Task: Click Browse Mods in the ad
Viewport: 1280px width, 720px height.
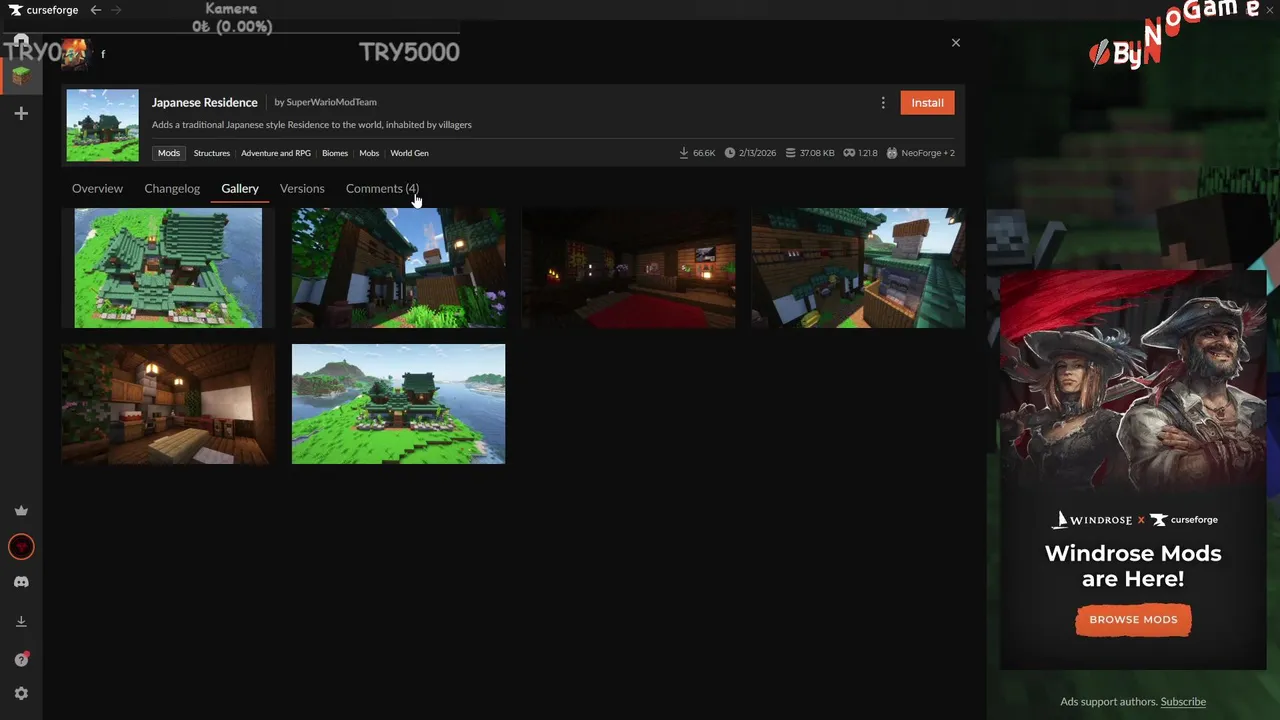Action: coord(1133,620)
